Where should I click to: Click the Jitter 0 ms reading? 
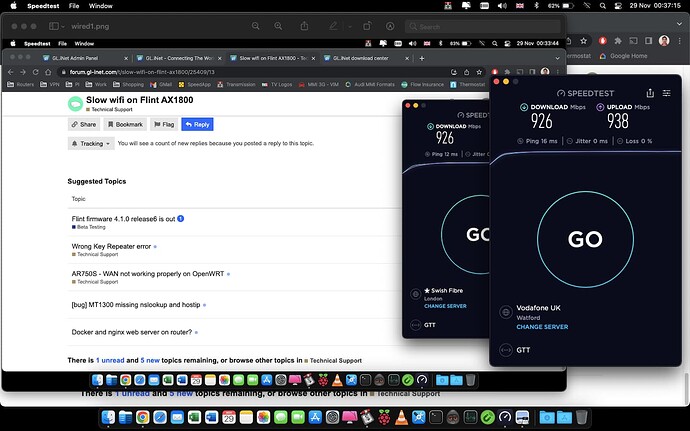587,141
